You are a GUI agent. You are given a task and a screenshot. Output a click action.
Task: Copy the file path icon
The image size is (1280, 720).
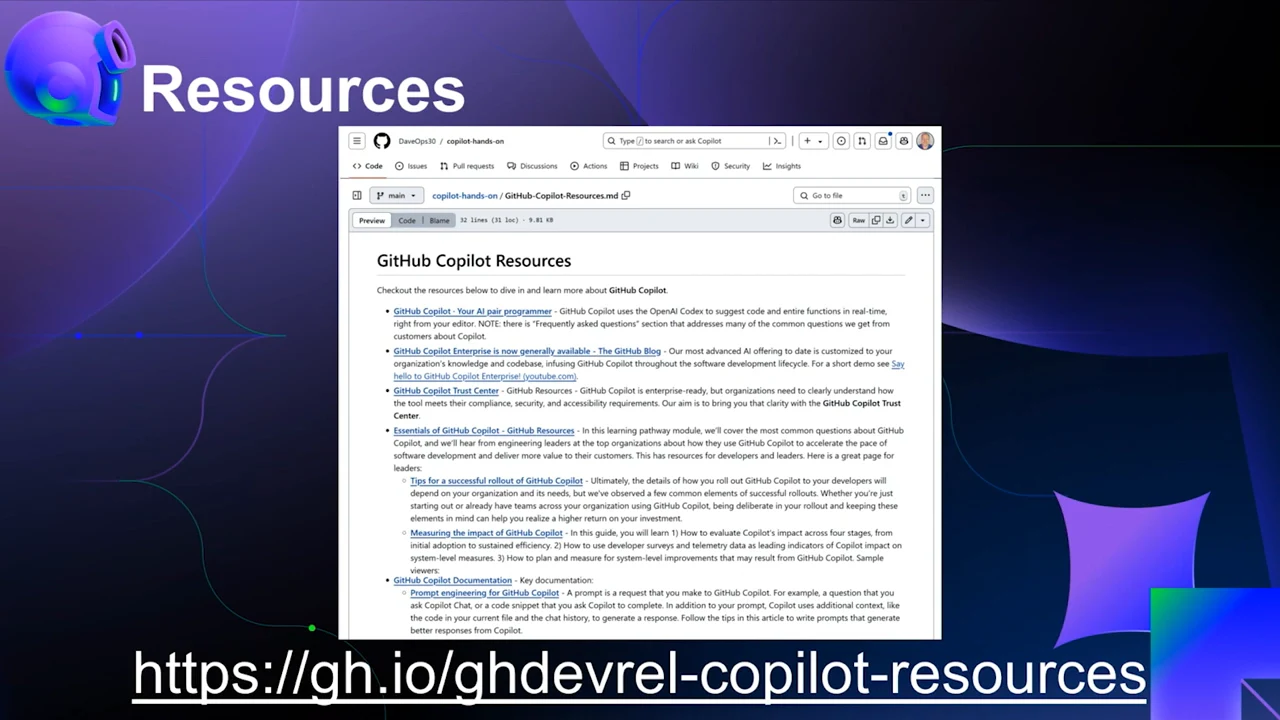click(626, 196)
